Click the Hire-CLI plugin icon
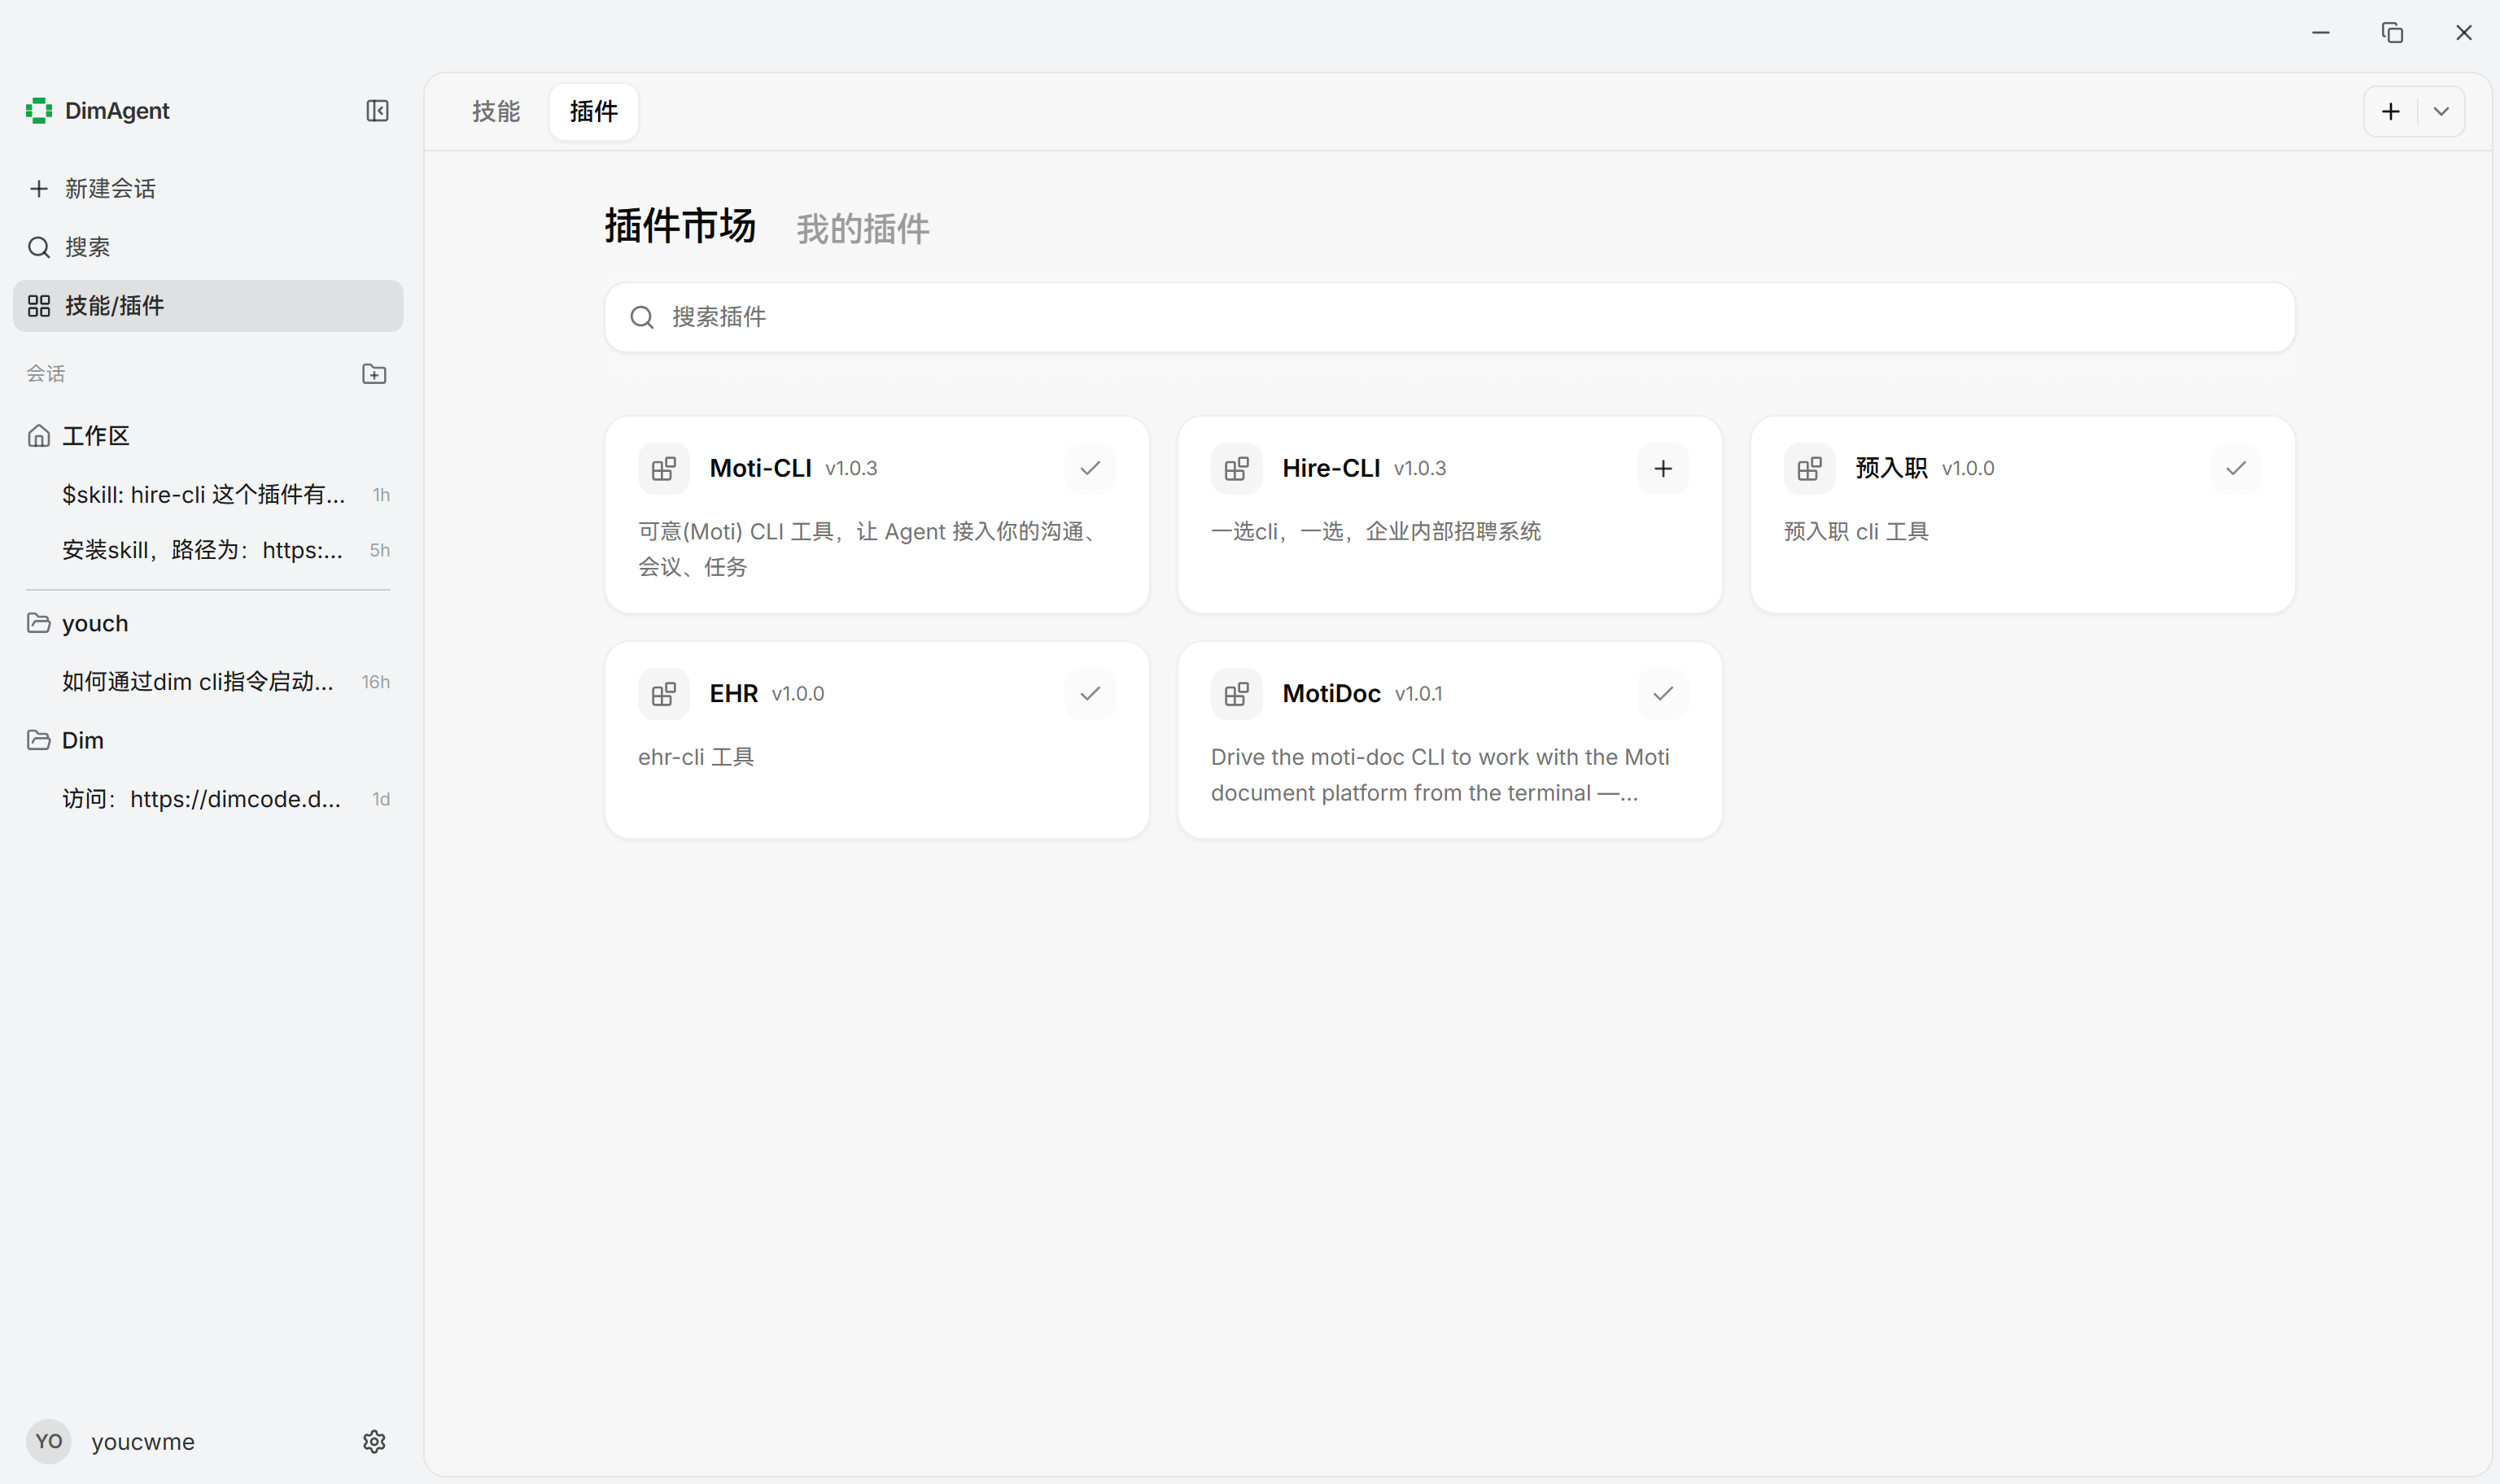 click(1237, 468)
